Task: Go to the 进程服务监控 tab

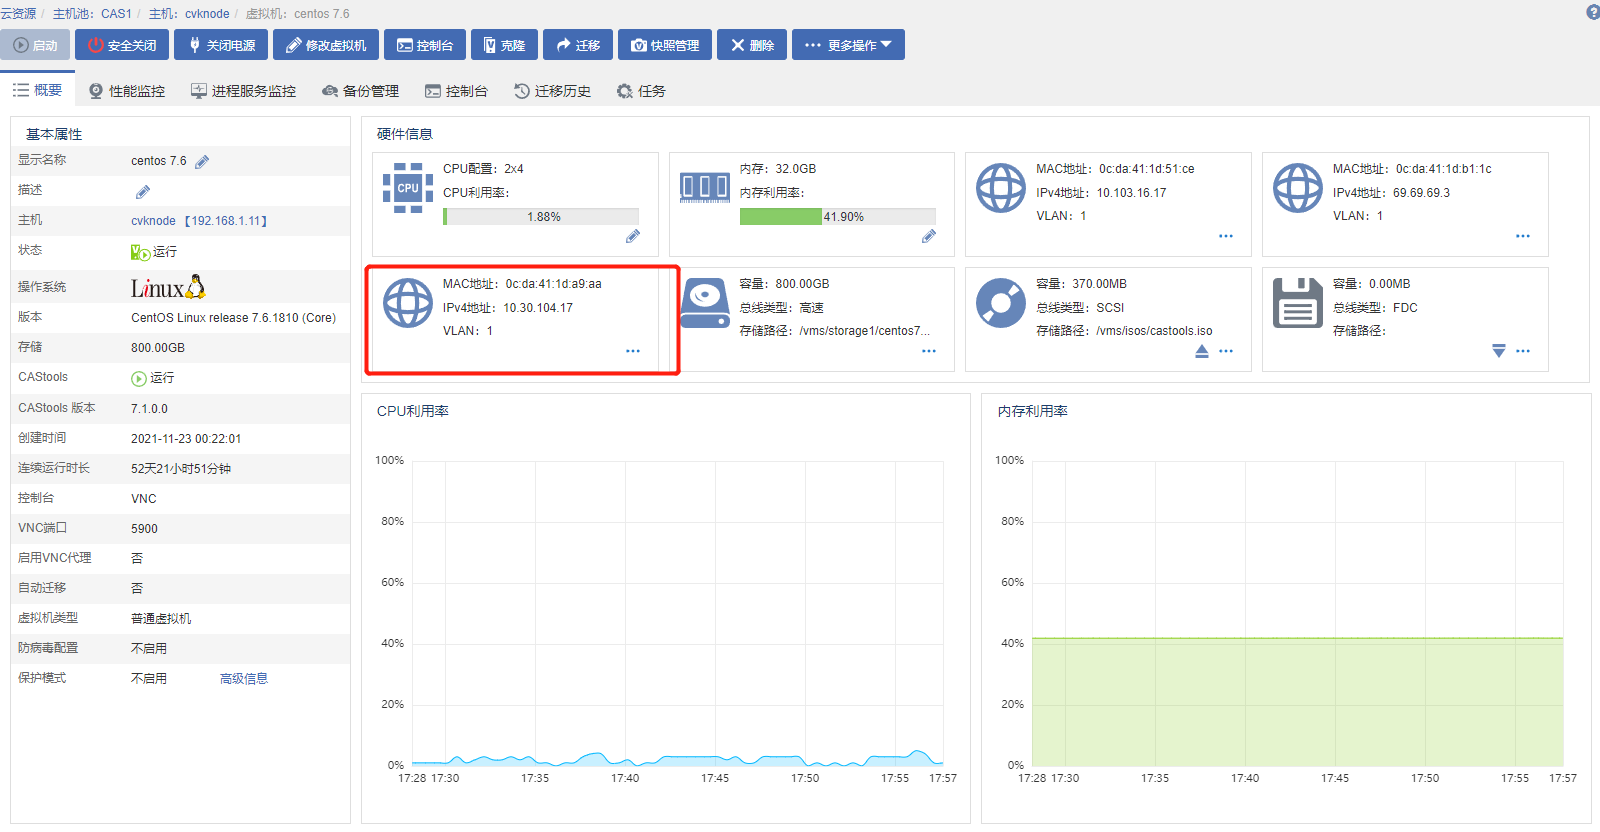Action: [x=243, y=91]
